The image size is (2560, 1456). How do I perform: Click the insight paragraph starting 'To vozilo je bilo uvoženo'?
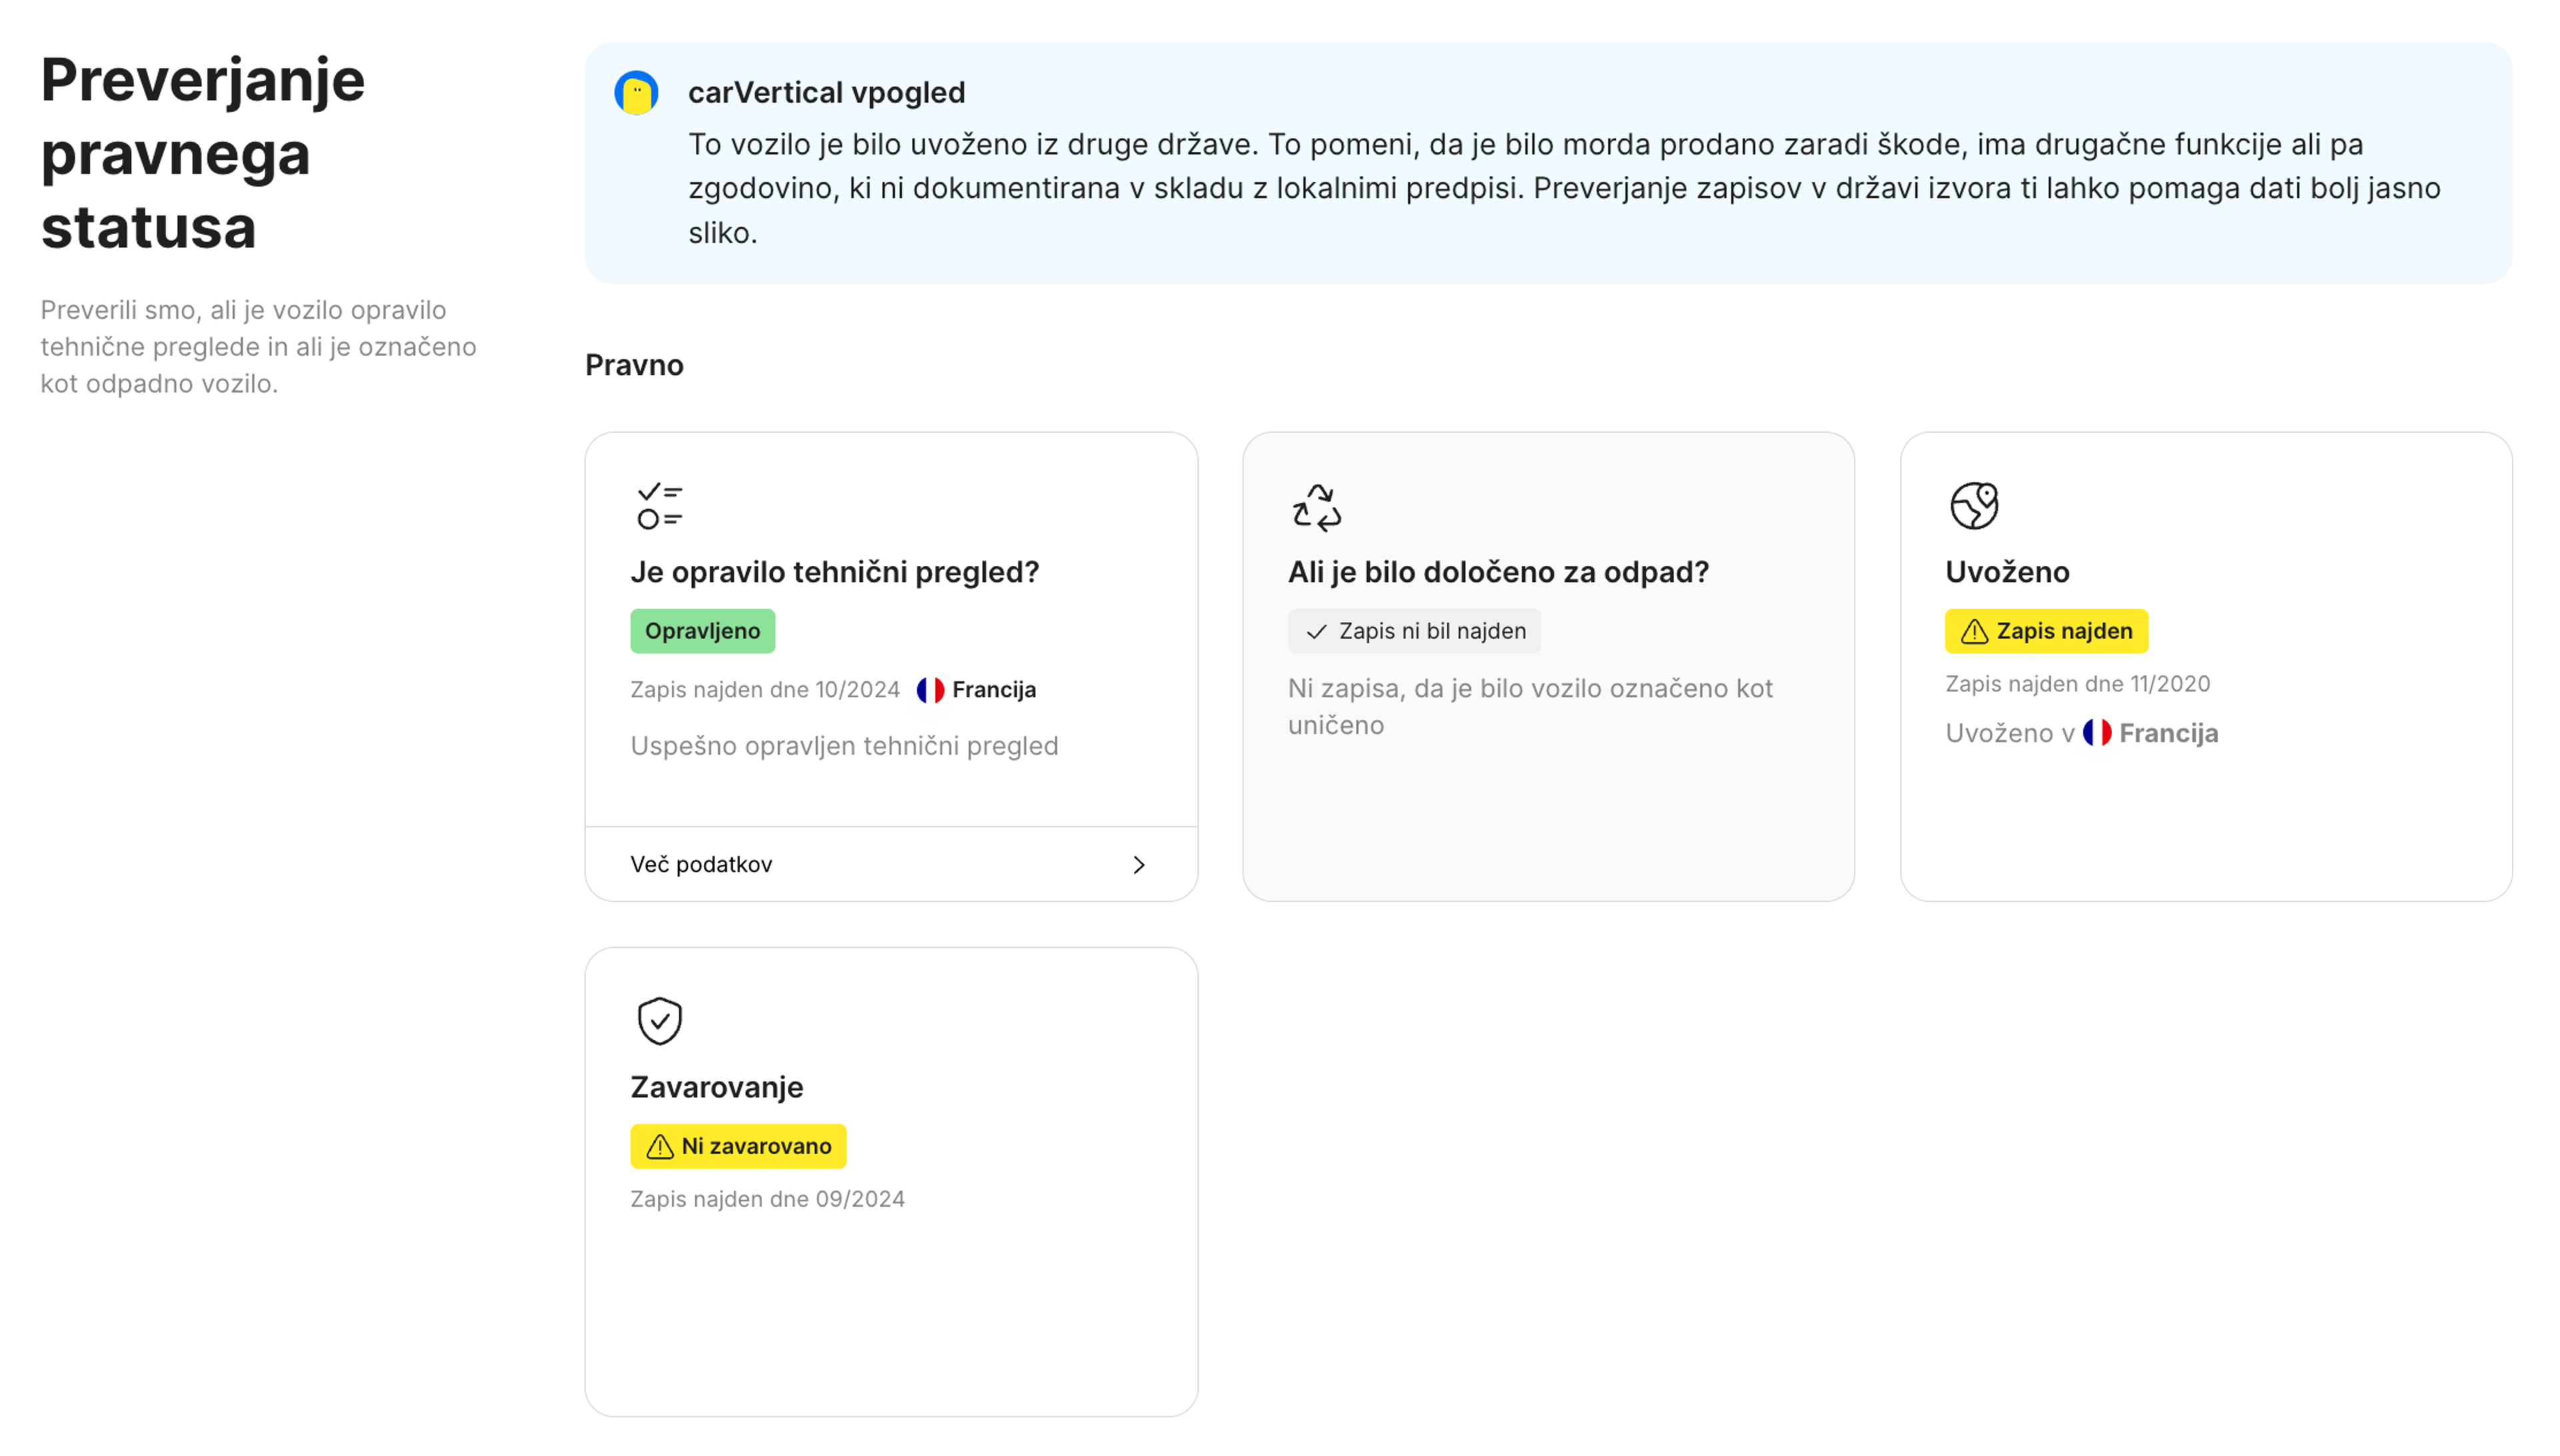1564,188
